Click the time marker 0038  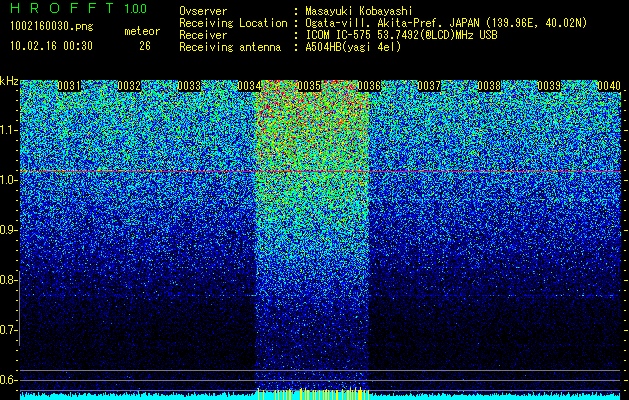tap(489, 86)
